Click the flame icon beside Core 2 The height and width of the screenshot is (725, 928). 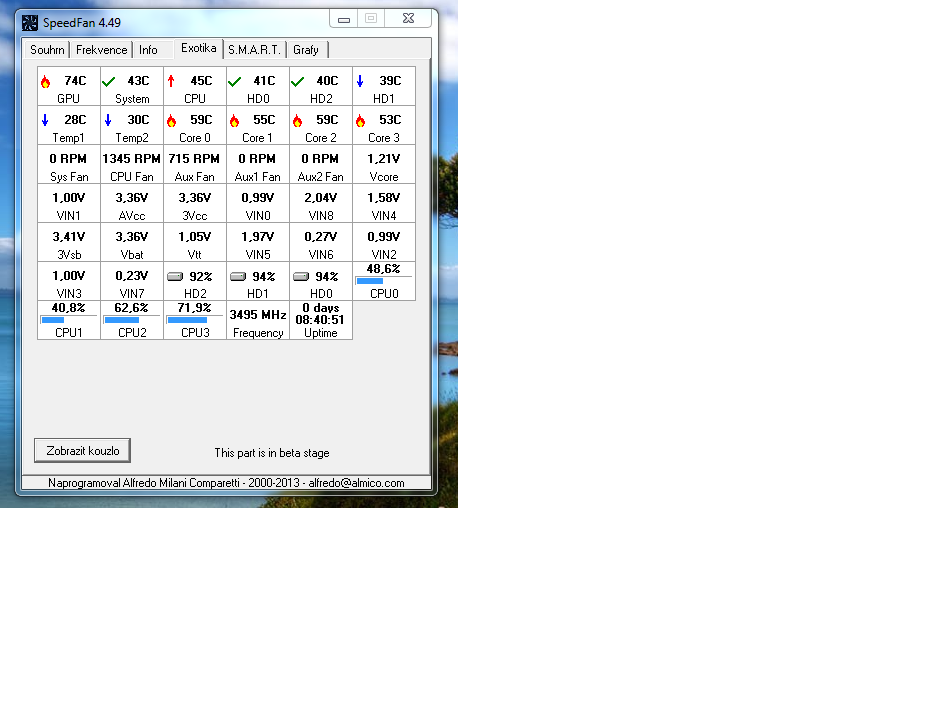point(298,121)
